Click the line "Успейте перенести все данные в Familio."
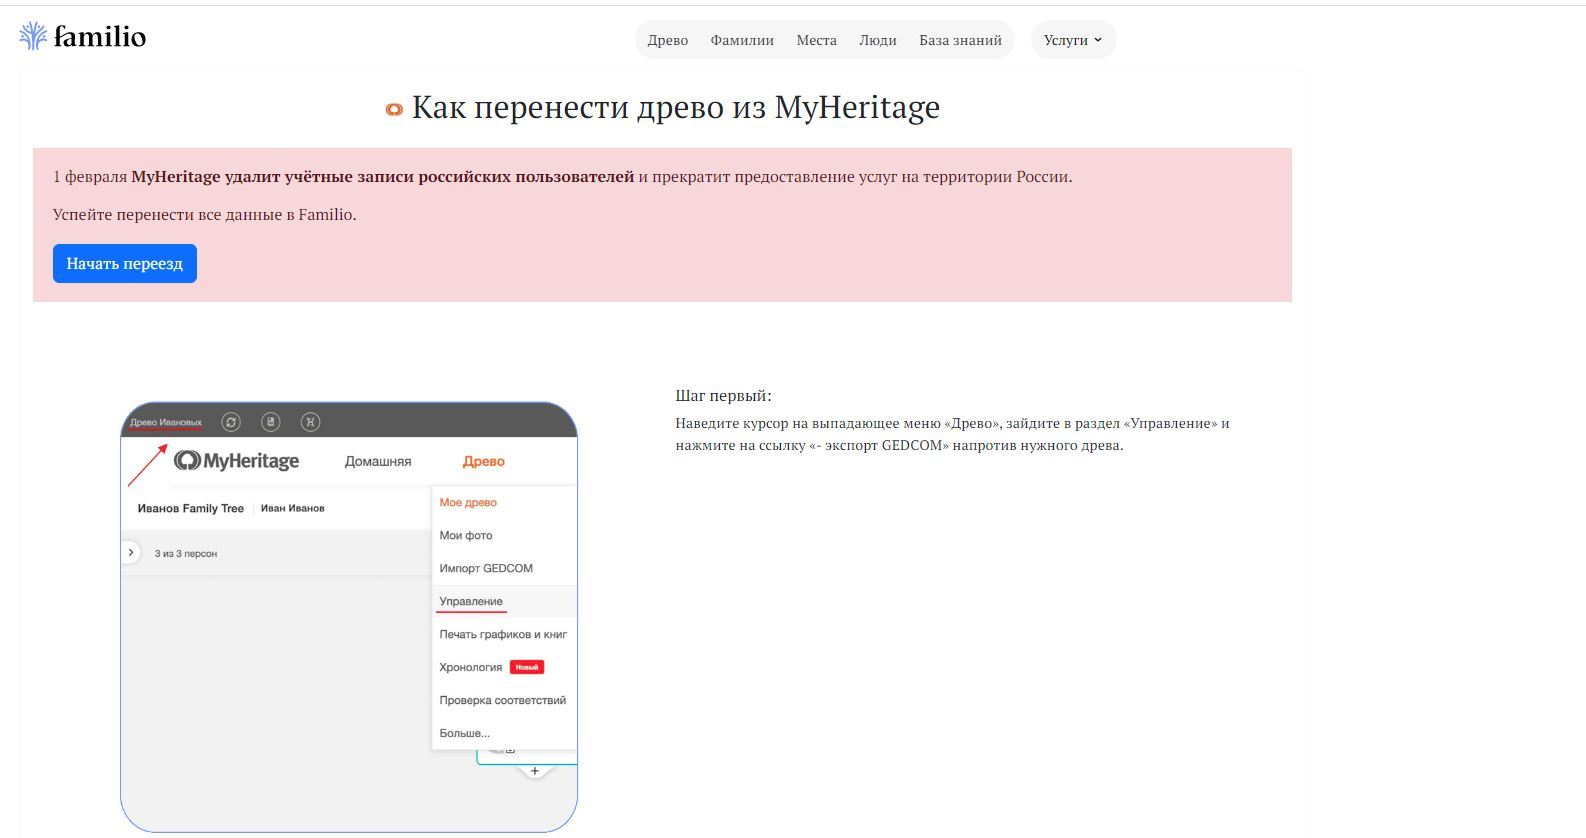 click(205, 215)
